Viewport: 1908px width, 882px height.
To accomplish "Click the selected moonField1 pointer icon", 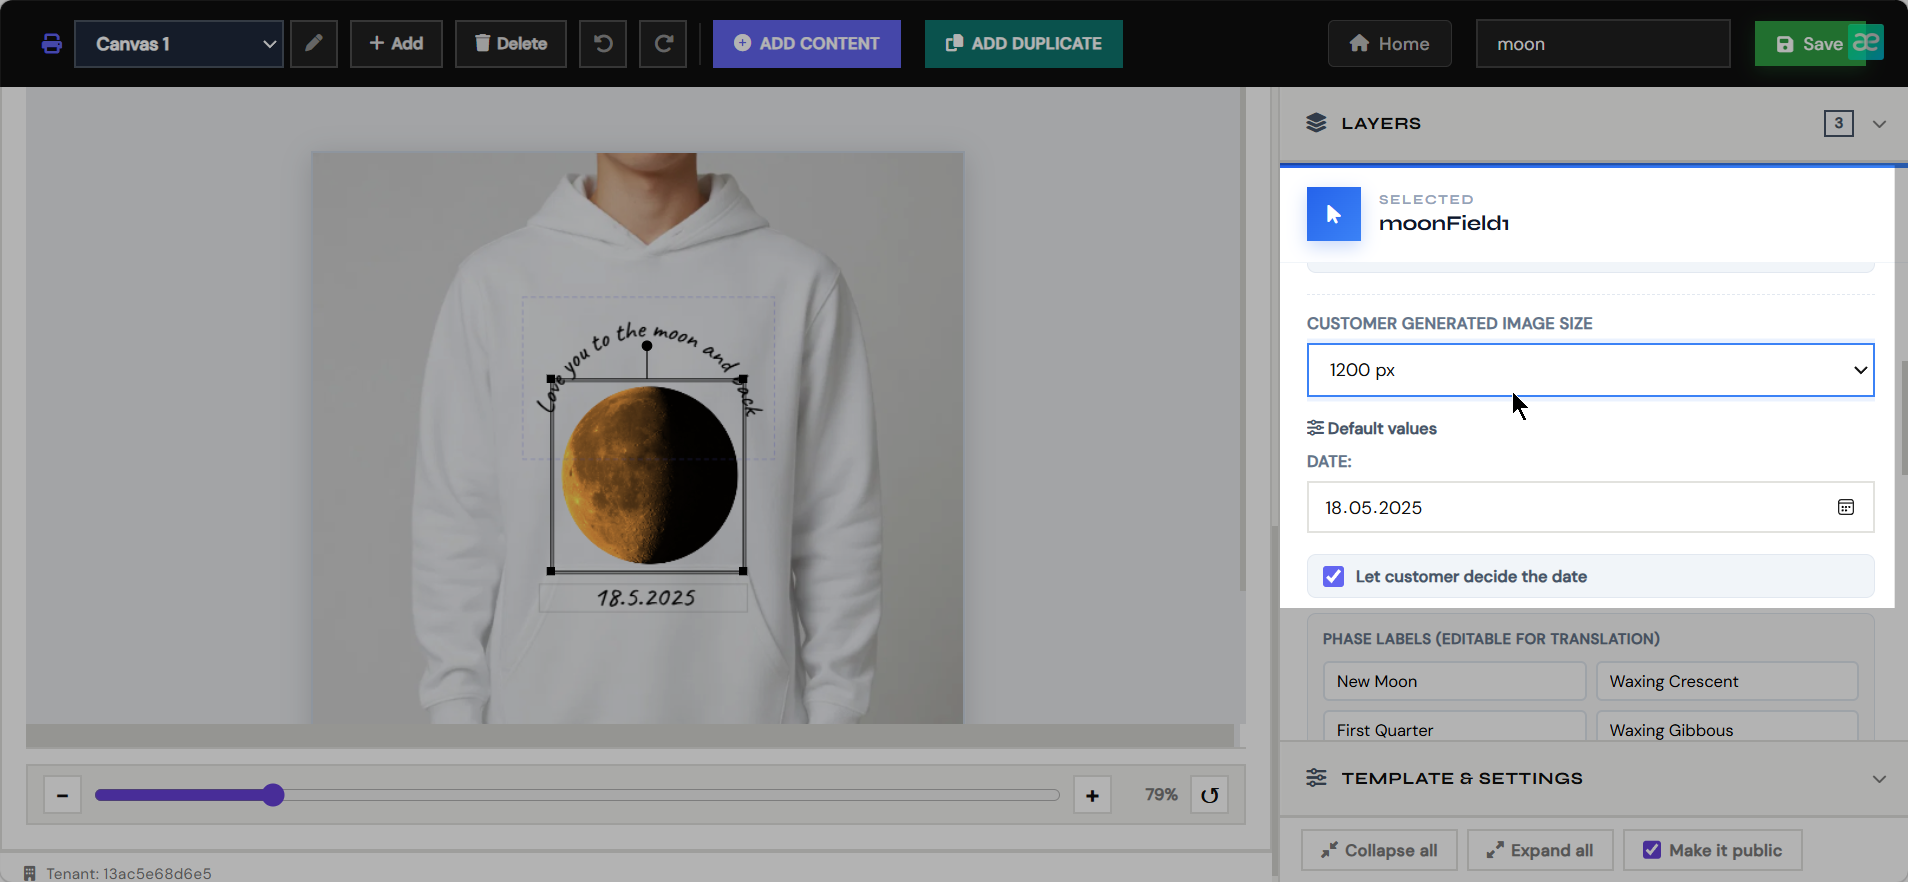I will pos(1334,214).
